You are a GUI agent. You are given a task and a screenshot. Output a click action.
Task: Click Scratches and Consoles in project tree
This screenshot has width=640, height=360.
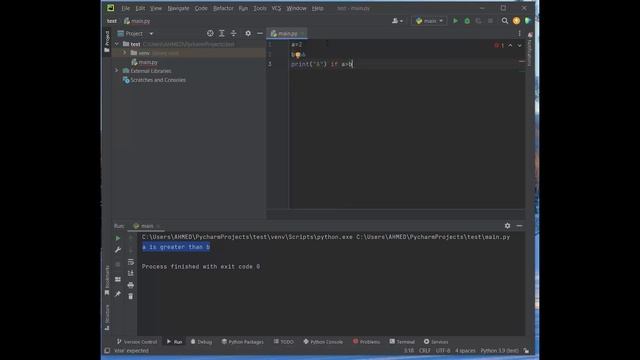tap(154, 80)
